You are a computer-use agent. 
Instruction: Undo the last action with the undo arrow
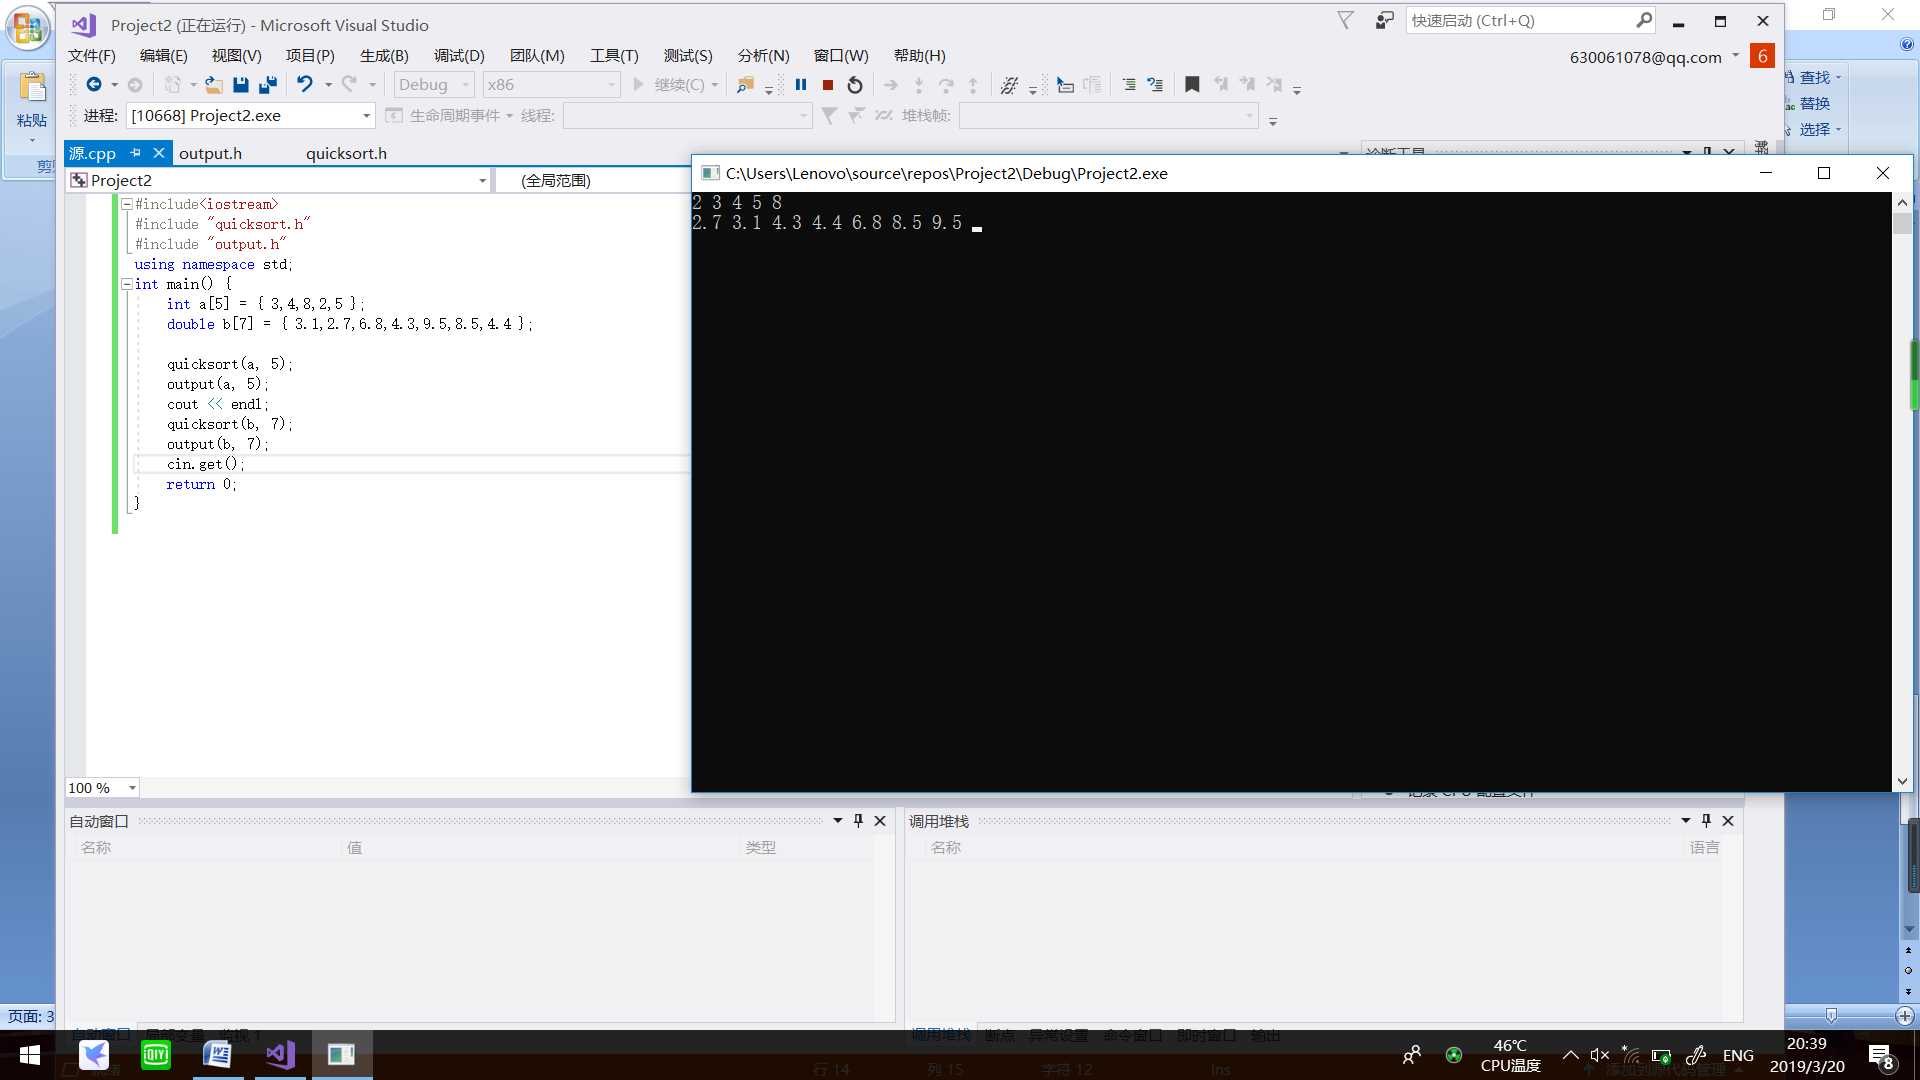click(x=305, y=85)
